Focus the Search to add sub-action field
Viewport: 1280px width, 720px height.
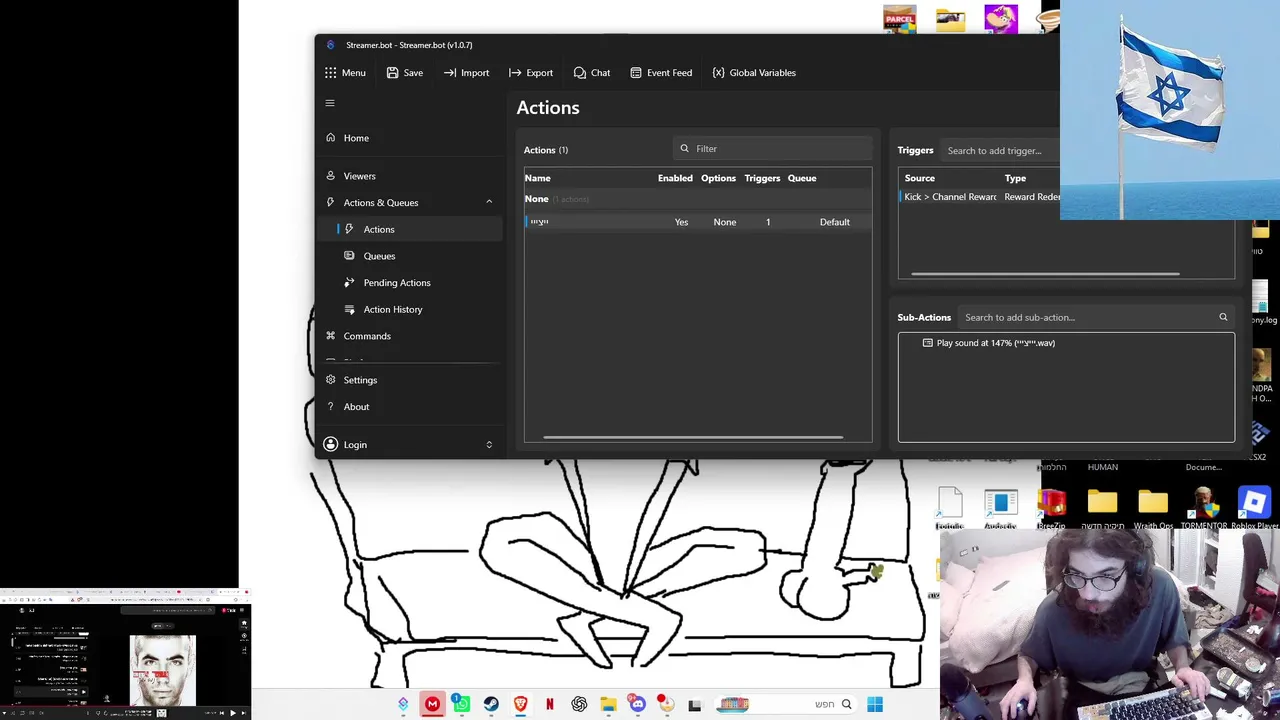1095,317
